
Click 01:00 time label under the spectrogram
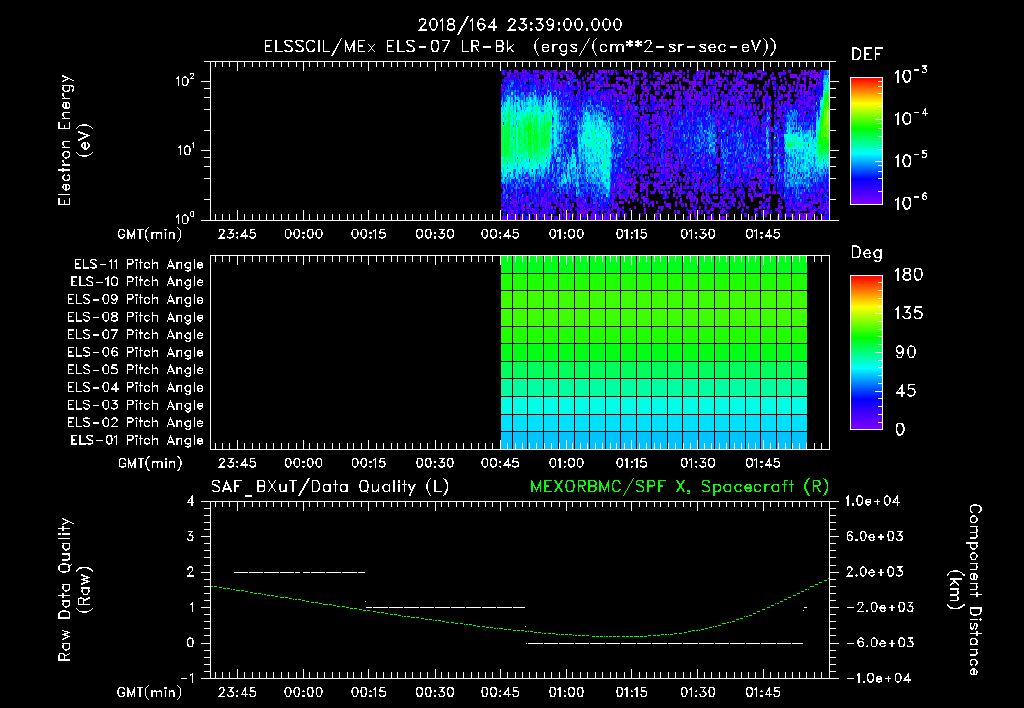(x=566, y=234)
